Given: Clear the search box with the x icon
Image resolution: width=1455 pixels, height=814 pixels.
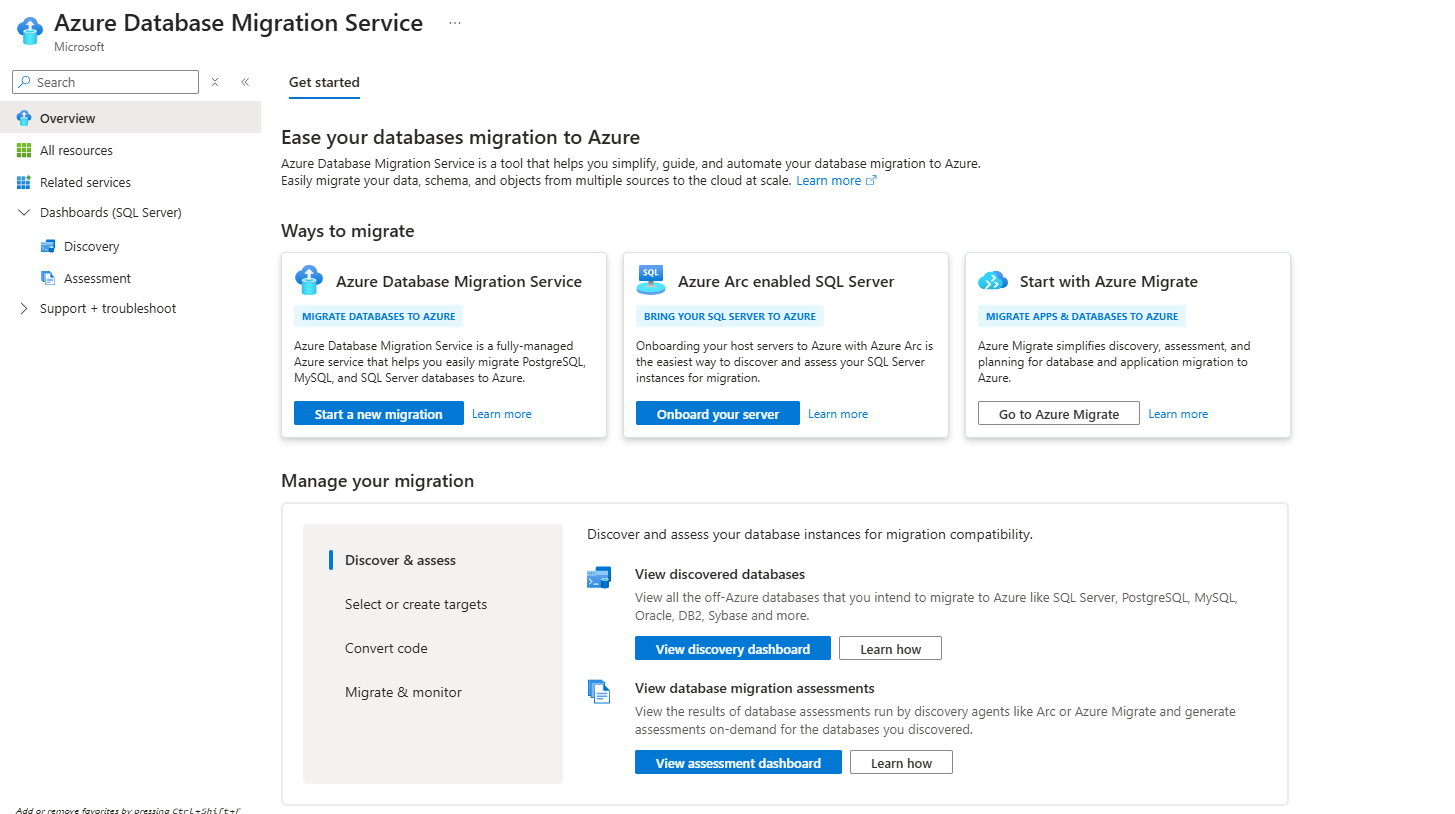Looking at the screenshot, I should click(x=215, y=81).
